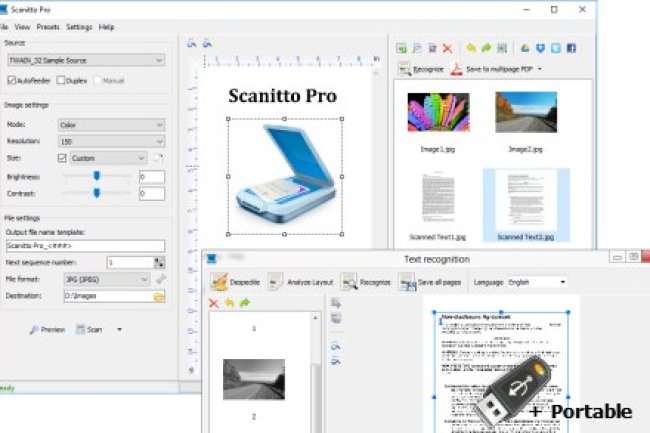
Task: Open the View menu
Action: [x=22, y=27]
